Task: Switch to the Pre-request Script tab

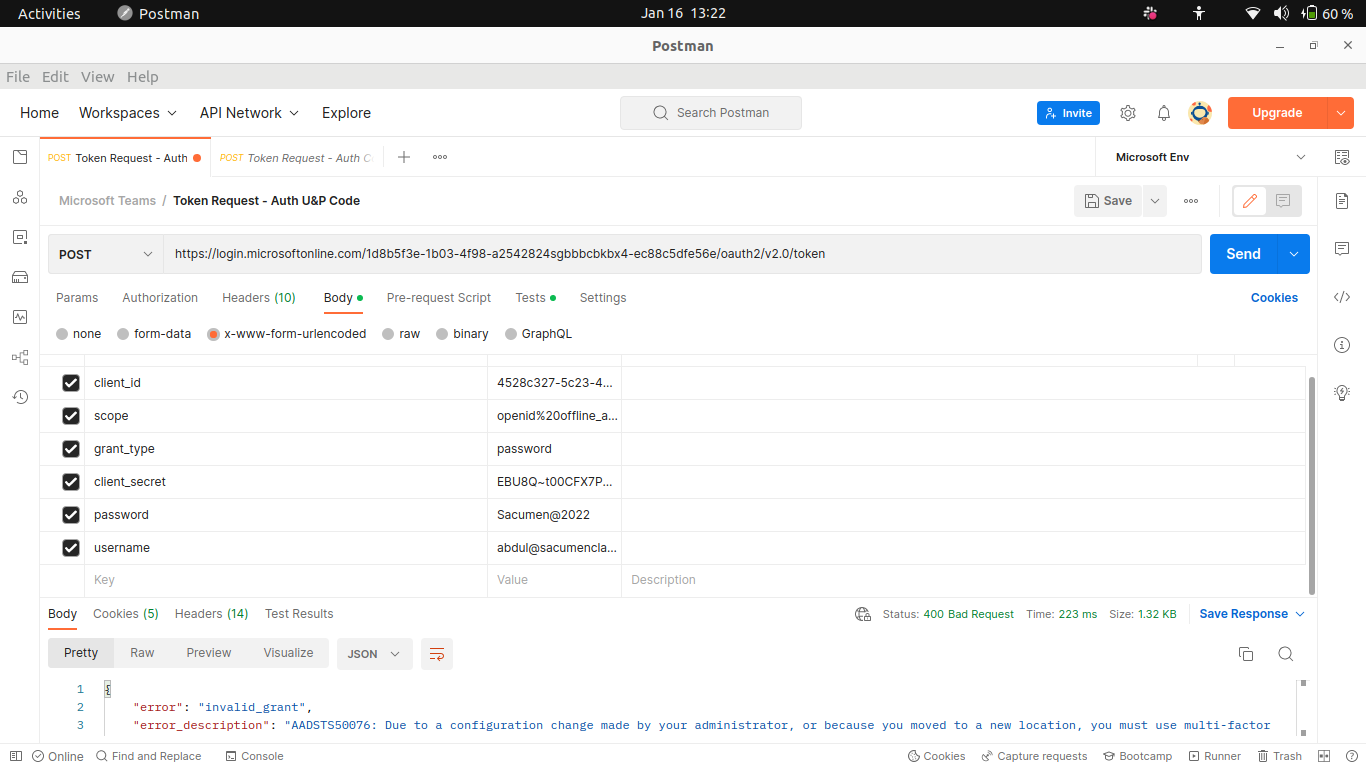Action: pos(439,298)
